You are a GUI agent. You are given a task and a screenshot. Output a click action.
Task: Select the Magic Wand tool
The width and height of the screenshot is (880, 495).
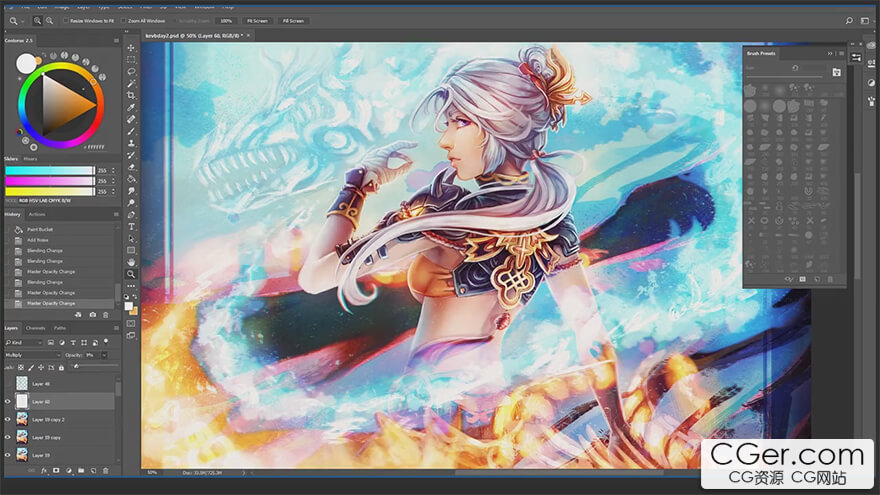click(131, 83)
